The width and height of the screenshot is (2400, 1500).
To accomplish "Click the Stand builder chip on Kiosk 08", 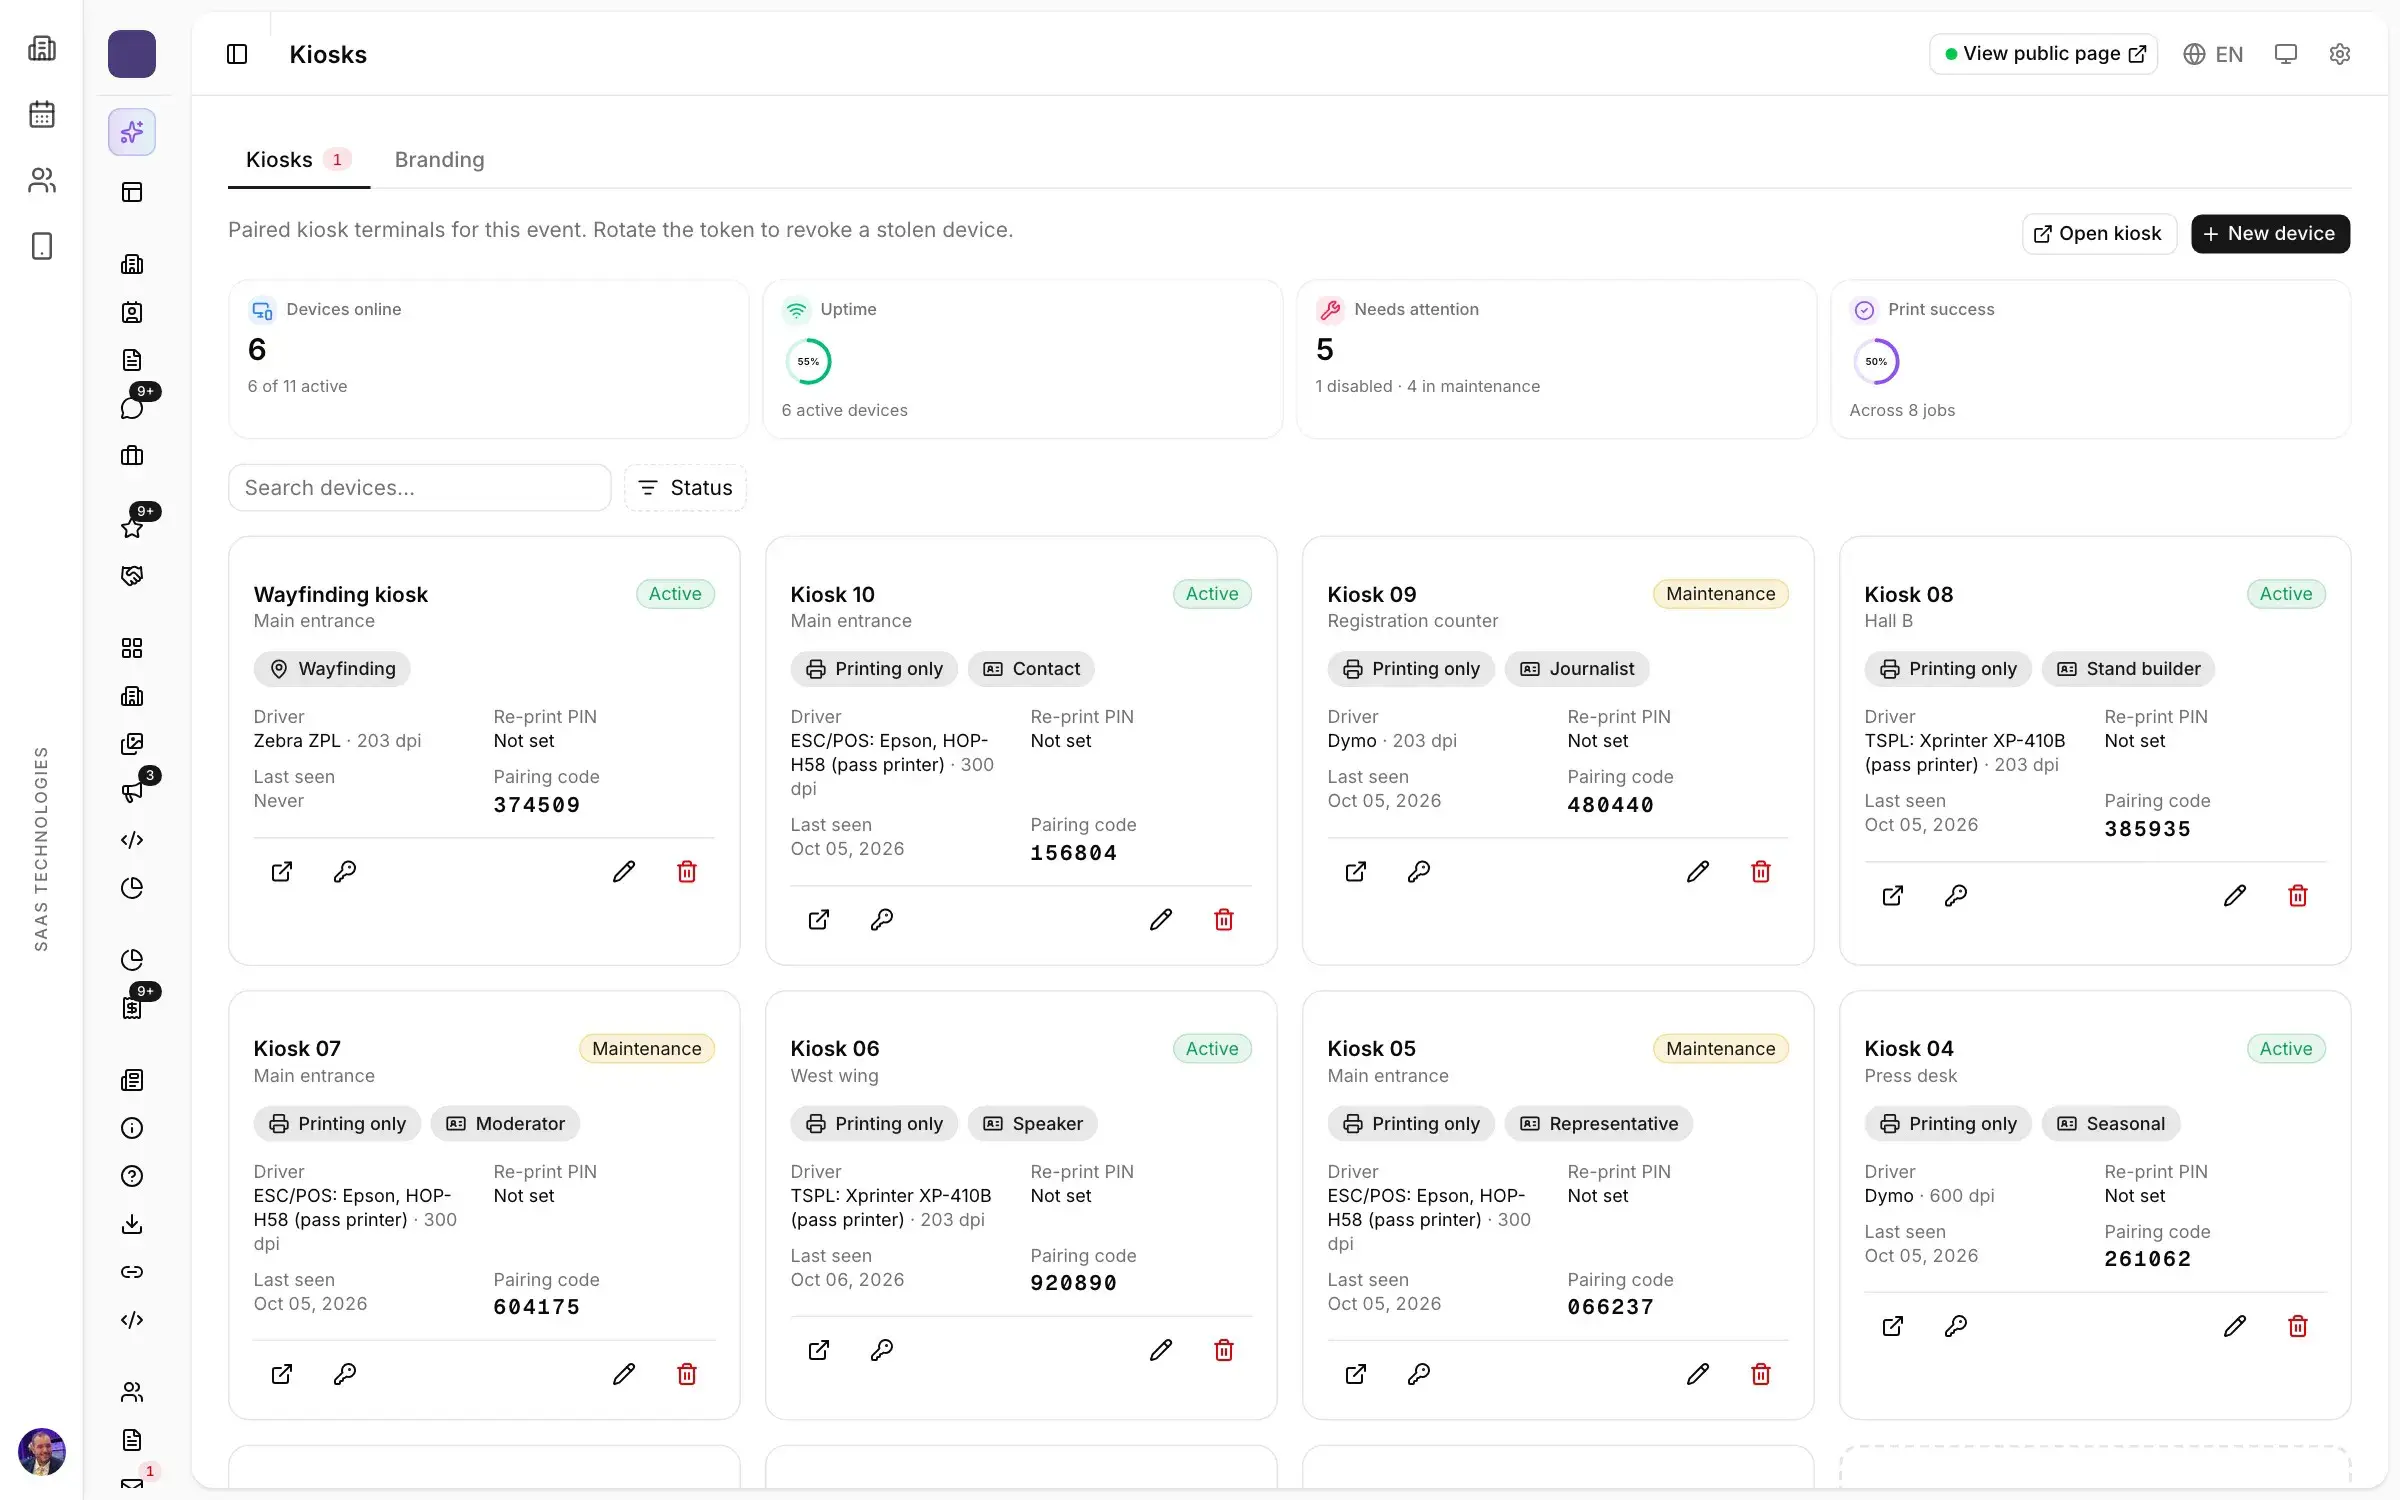I will [2128, 669].
